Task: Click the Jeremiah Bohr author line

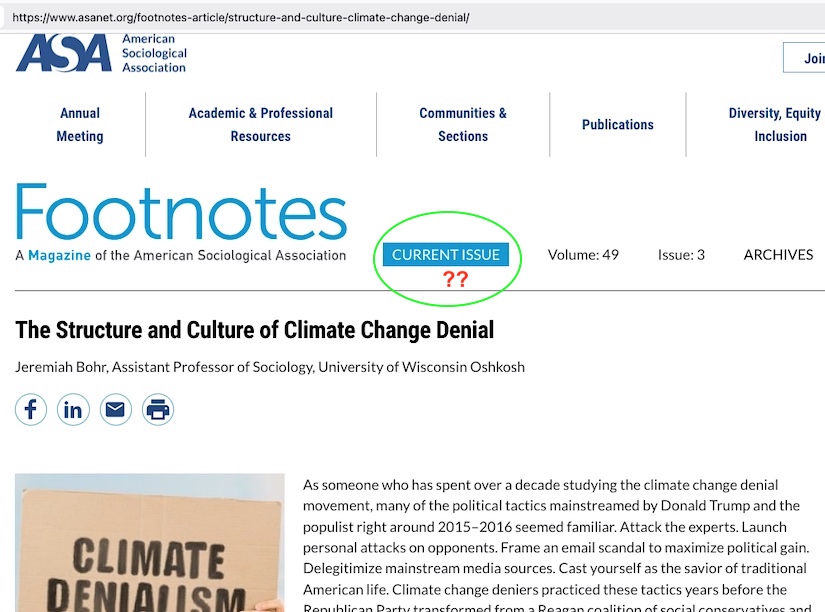Action: point(269,367)
